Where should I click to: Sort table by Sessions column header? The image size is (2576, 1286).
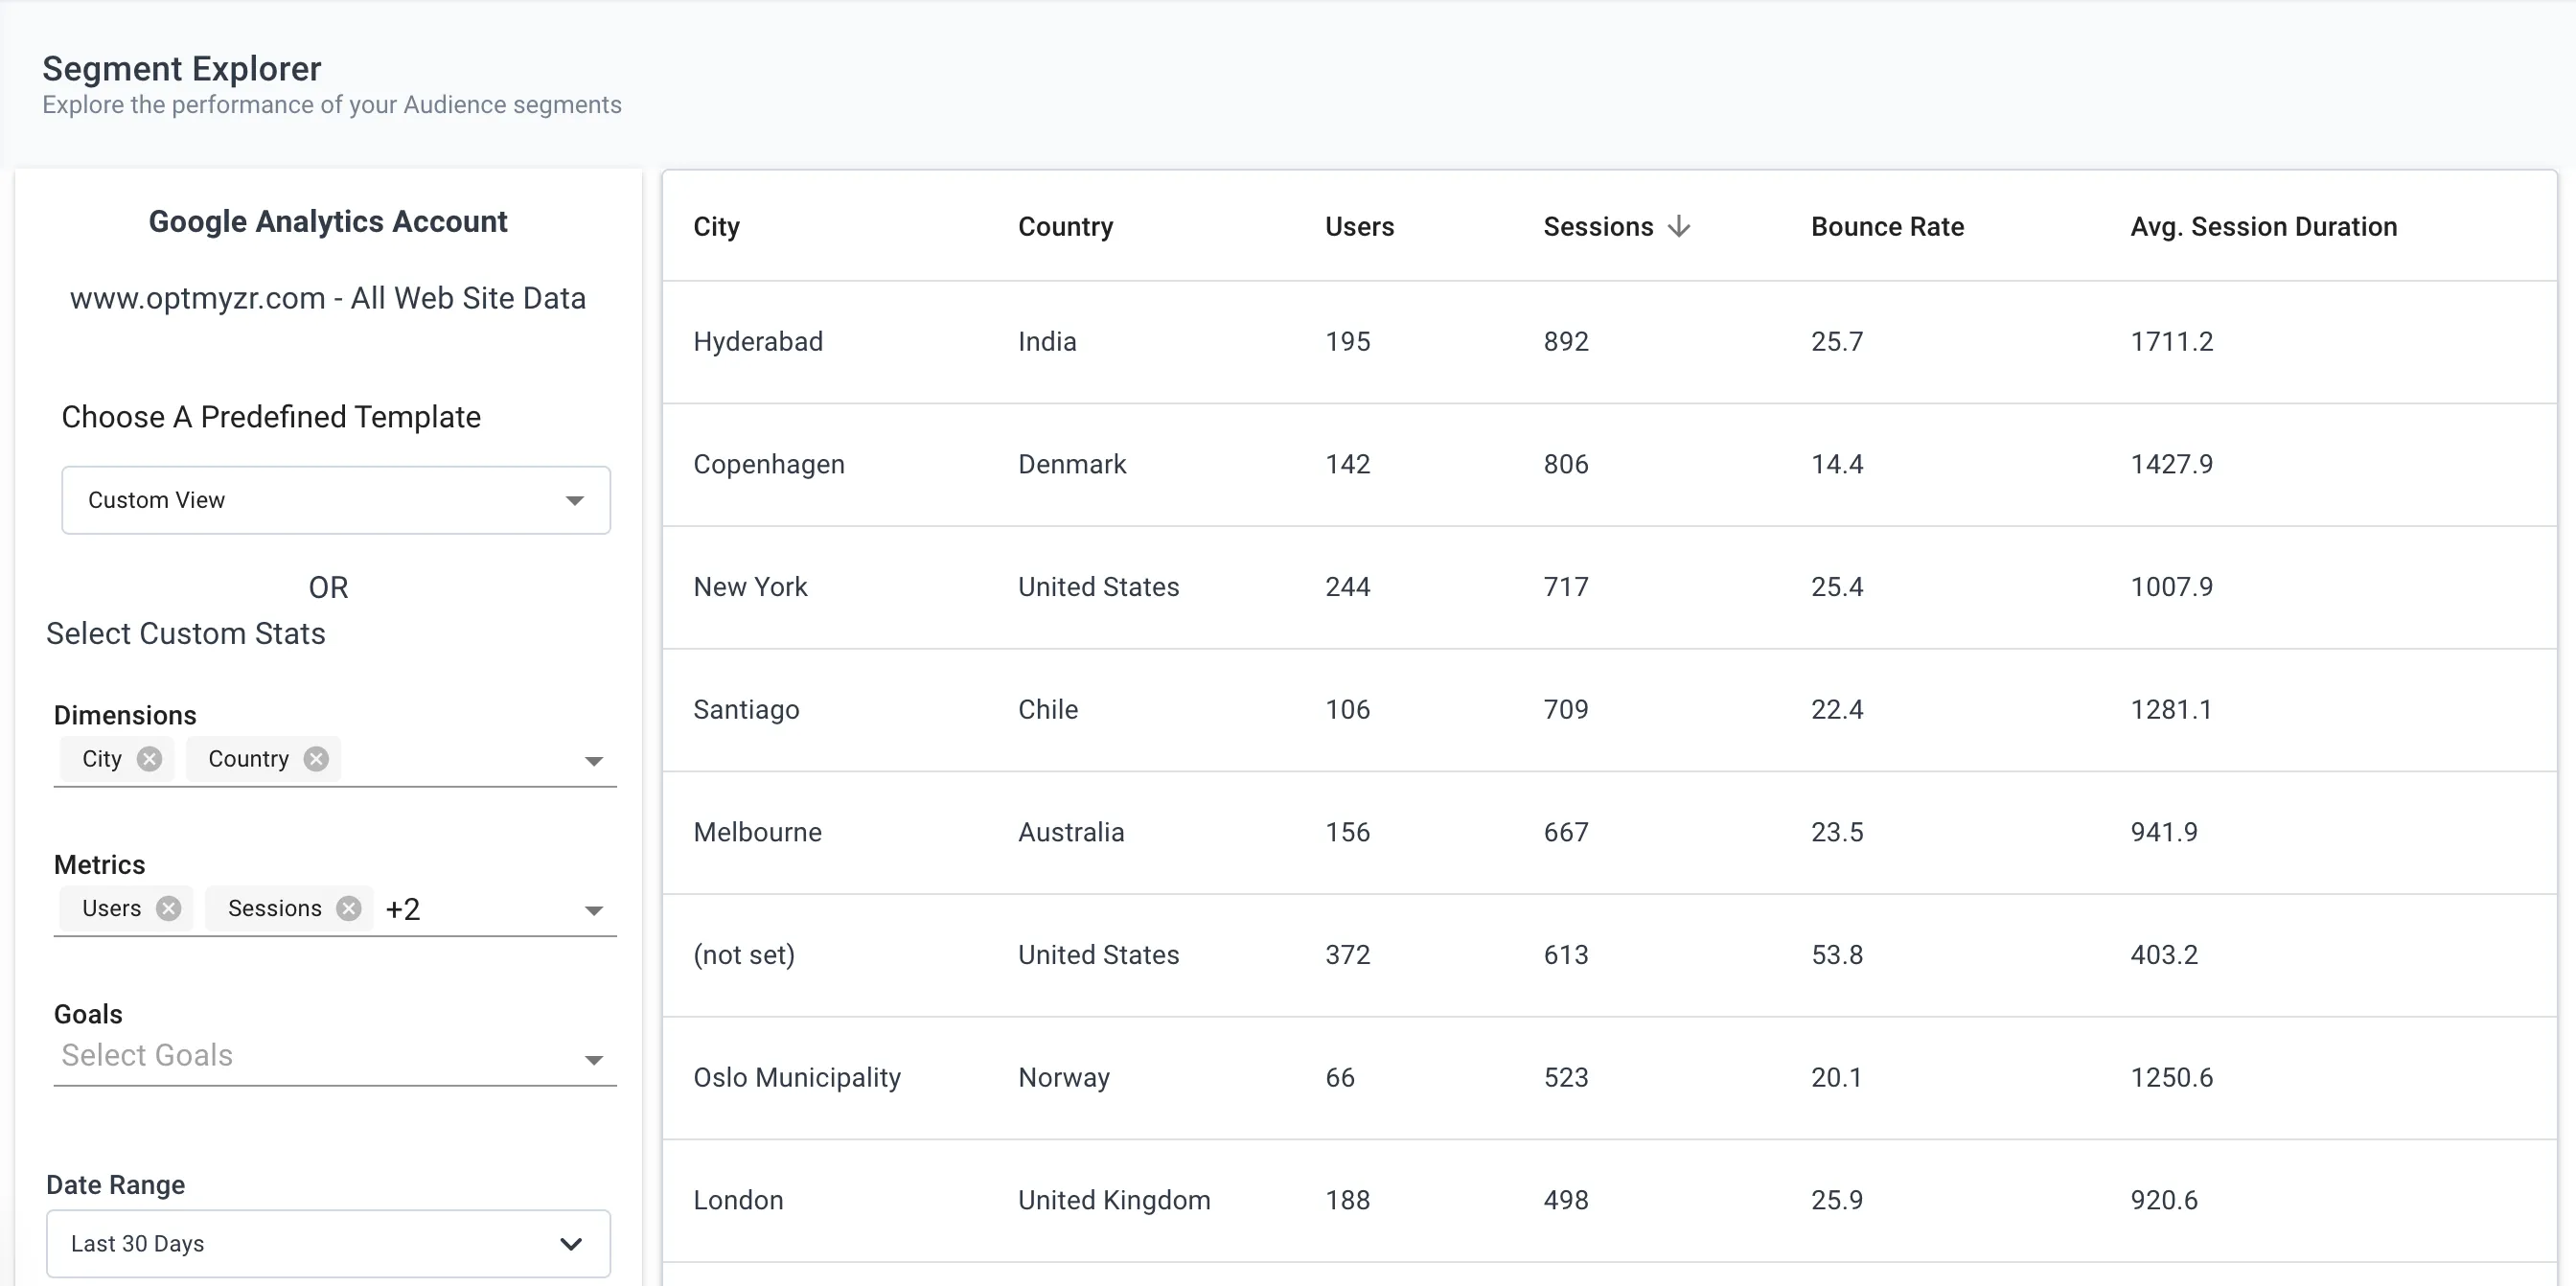click(1598, 227)
